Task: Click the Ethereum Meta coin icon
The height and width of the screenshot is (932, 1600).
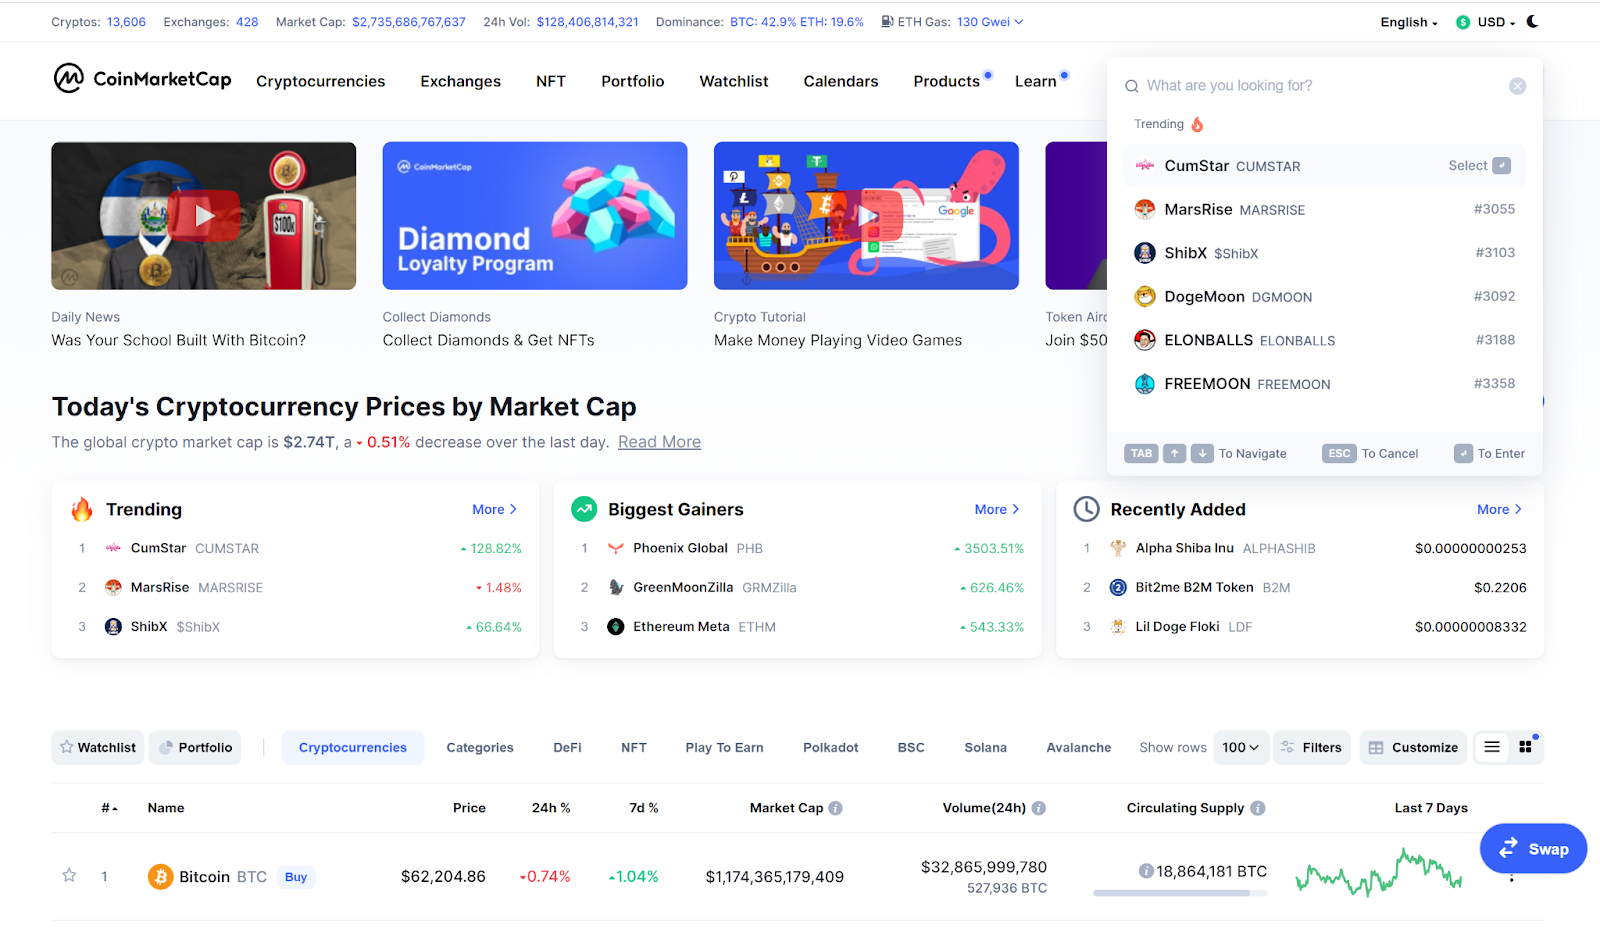Action: [x=616, y=627]
